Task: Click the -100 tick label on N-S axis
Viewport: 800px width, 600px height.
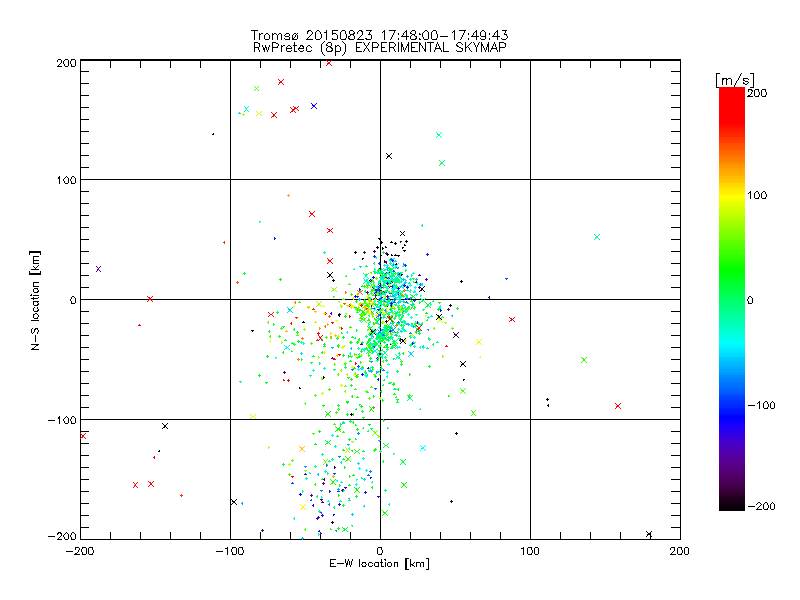Action: click(x=62, y=420)
